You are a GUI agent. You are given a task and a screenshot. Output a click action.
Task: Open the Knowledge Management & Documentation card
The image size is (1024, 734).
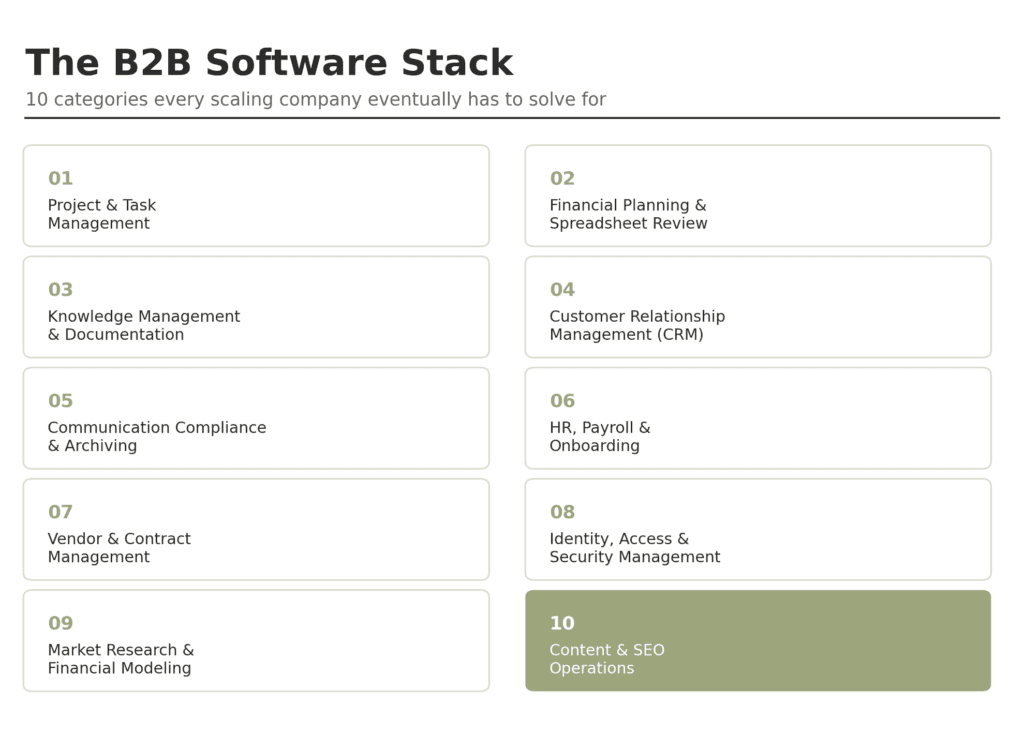(256, 307)
